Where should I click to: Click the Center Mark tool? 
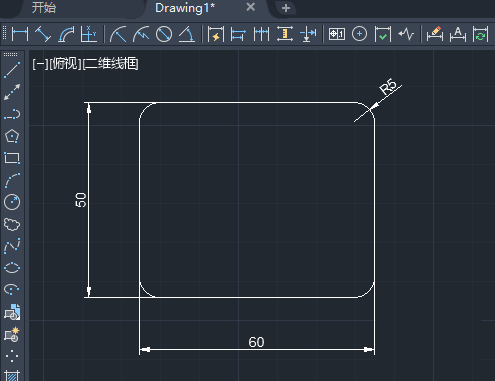359,34
